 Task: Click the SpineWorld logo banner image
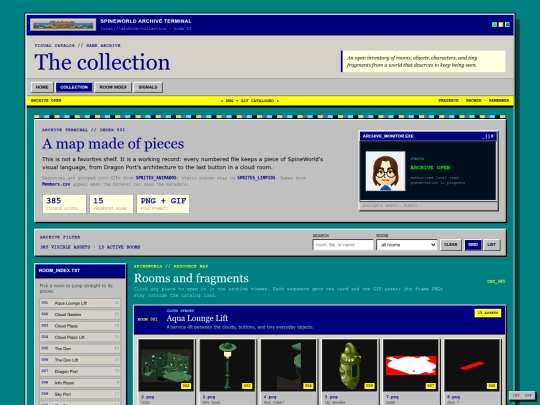point(63,24)
